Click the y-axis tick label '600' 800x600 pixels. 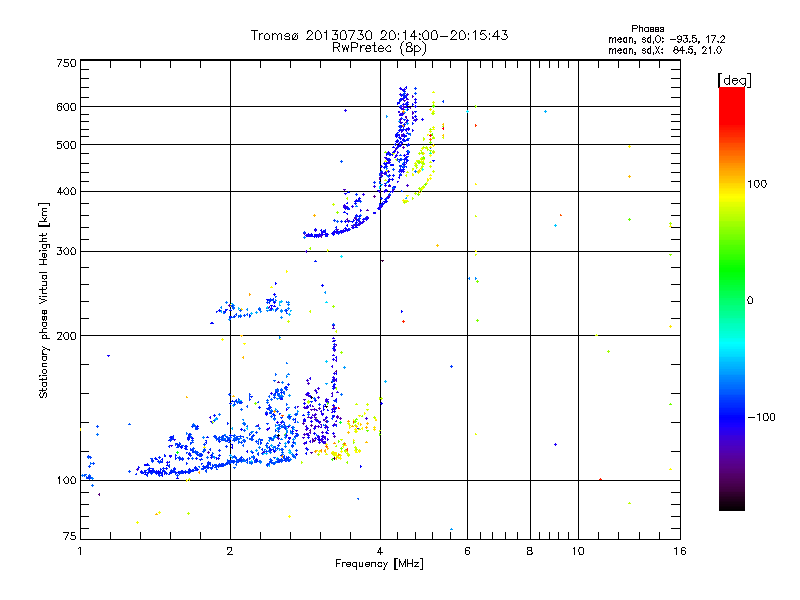coord(66,107)
